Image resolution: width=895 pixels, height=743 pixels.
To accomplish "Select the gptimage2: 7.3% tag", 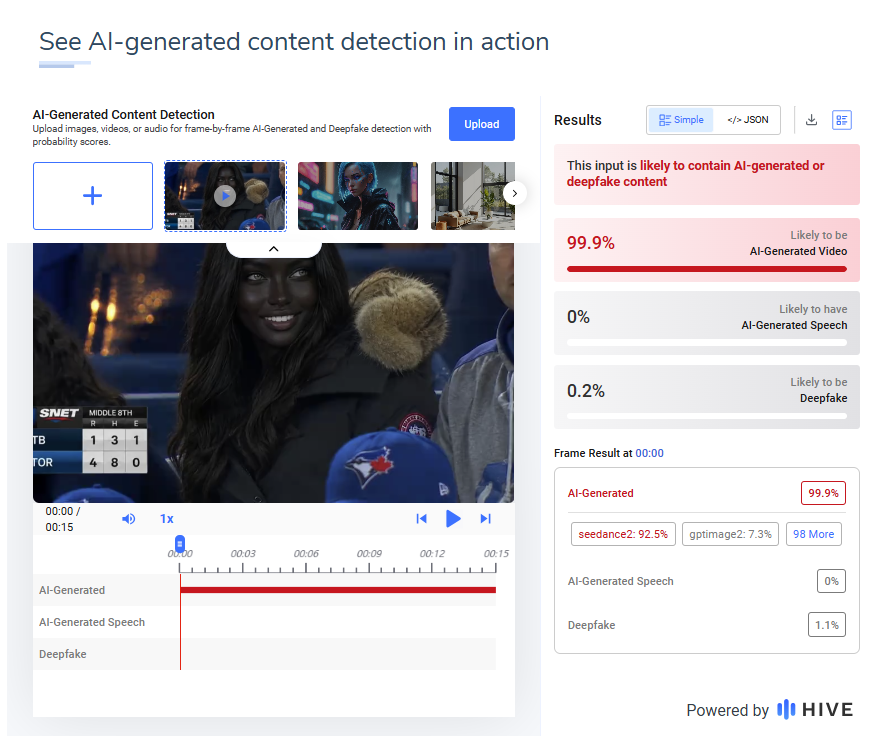I will 730,534.
